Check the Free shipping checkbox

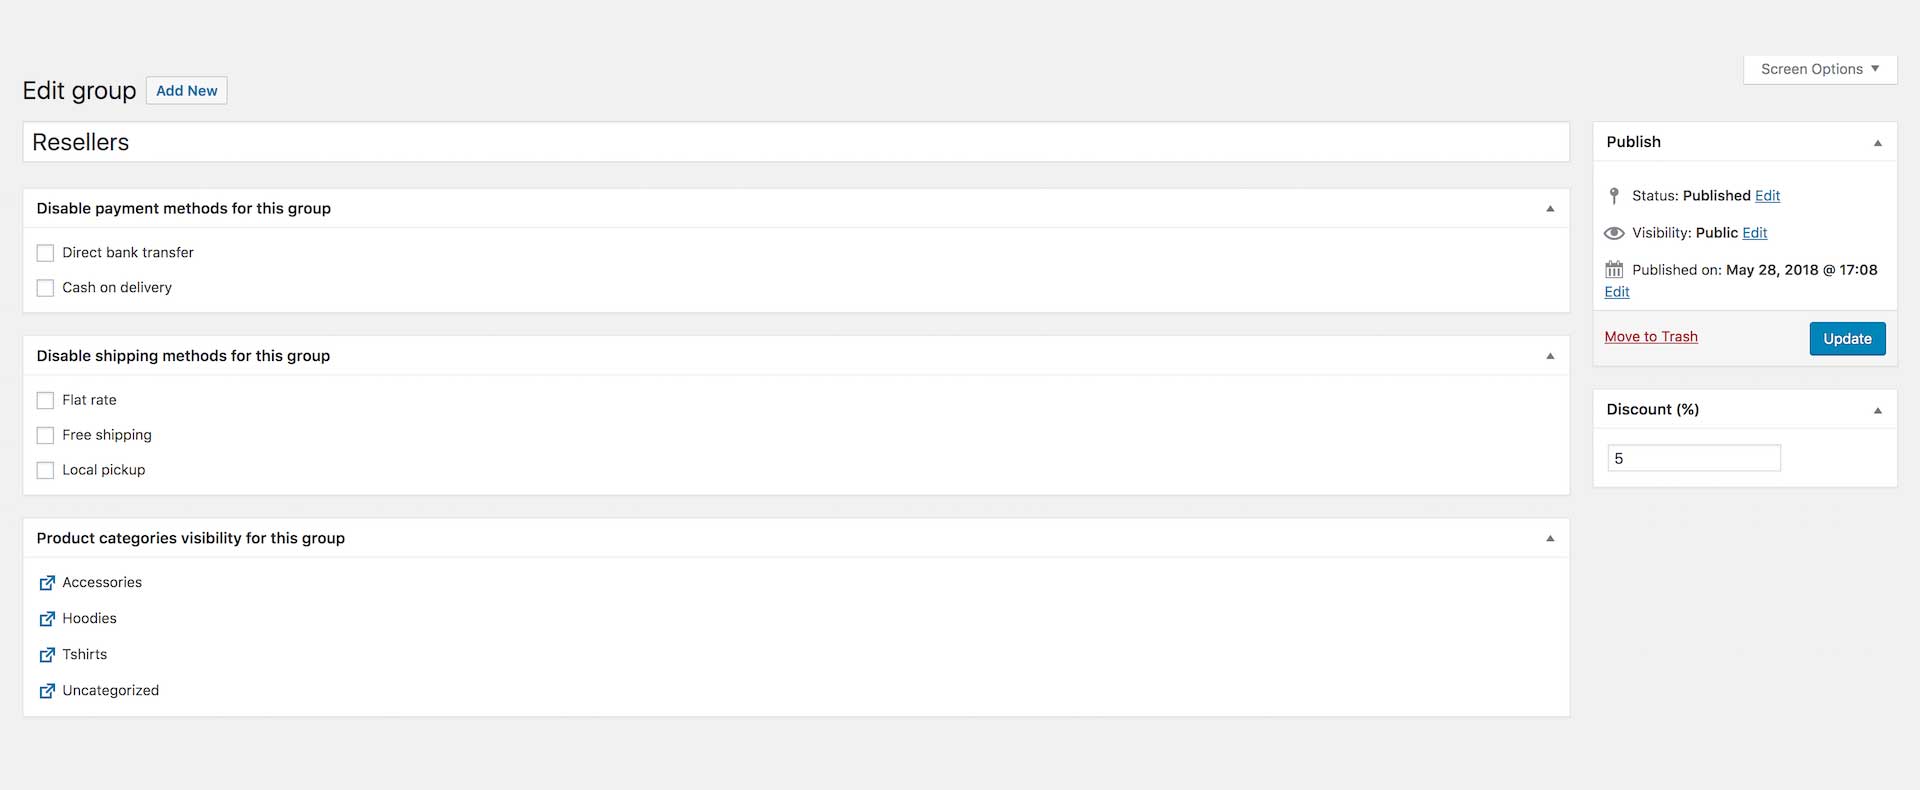point(44,435)
